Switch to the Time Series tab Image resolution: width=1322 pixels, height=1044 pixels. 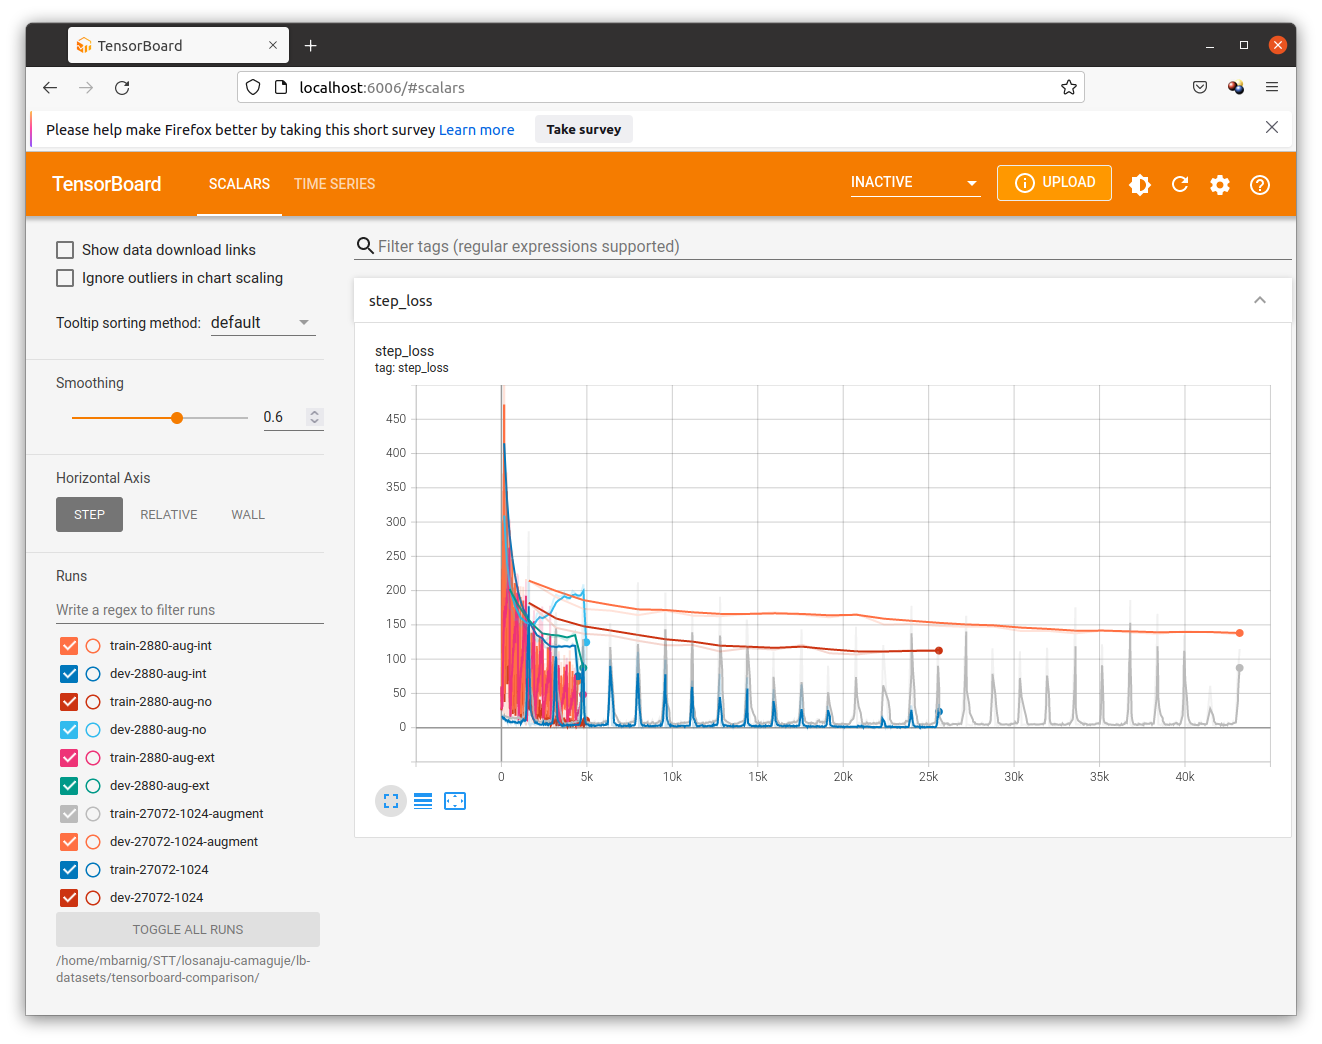pos(334,184)
